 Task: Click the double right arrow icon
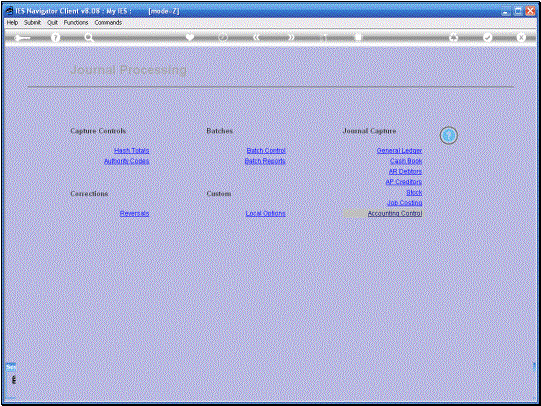tap(291, 37)
